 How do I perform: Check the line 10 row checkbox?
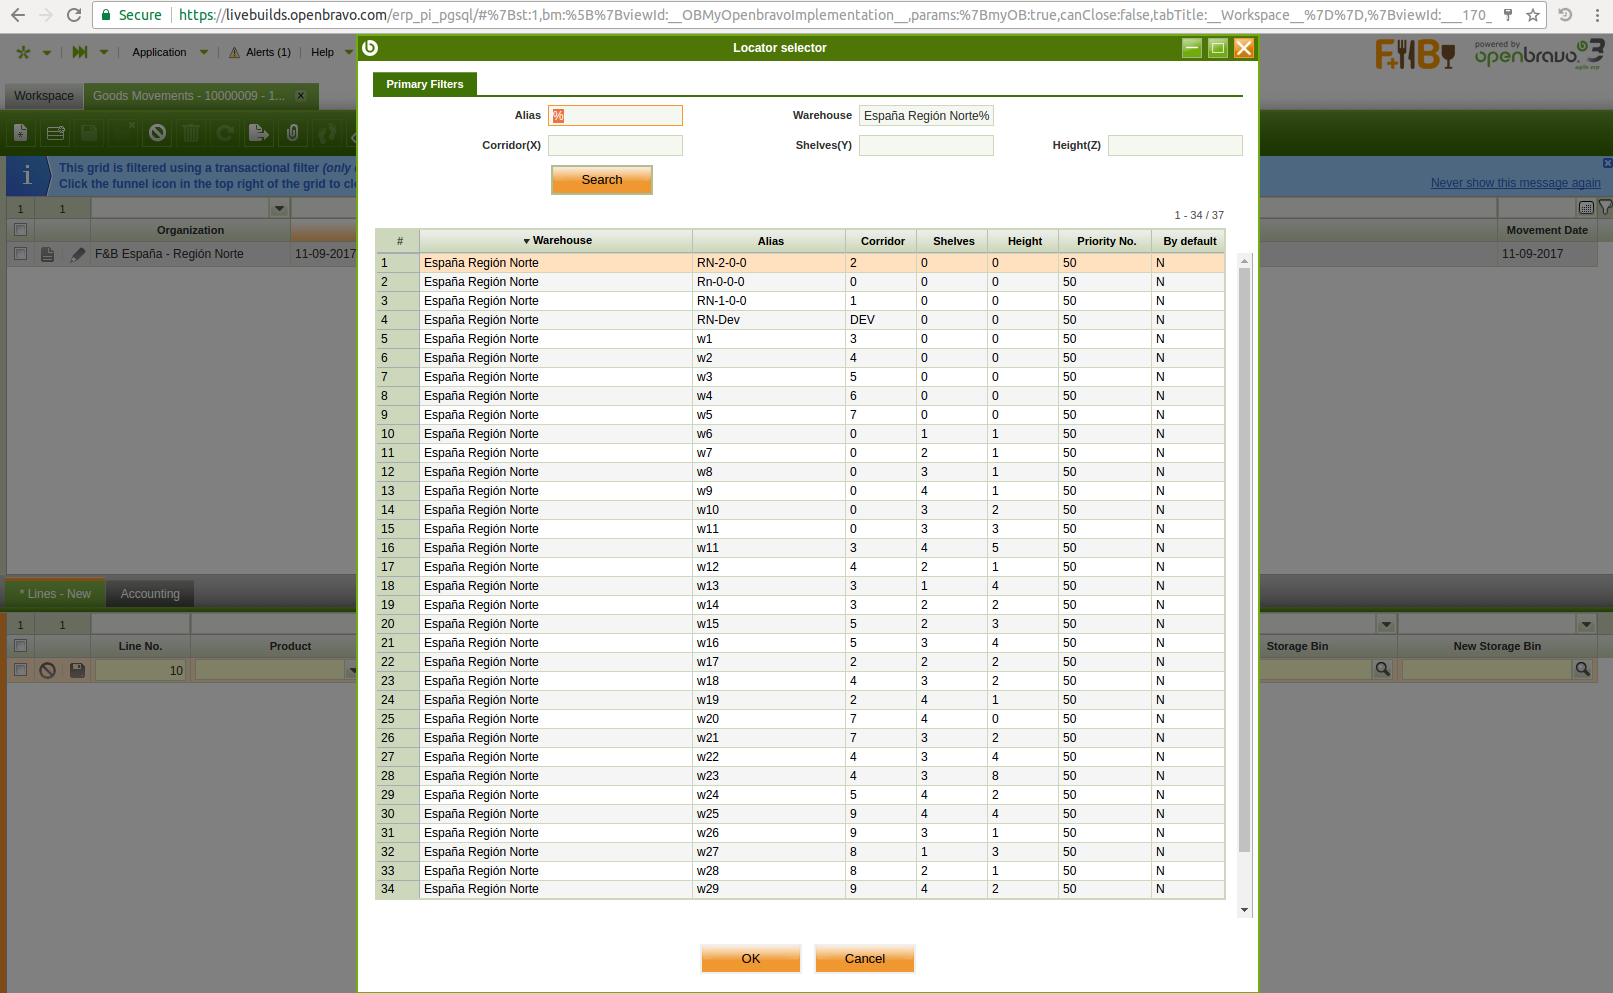pyautogui.click(x=20, y=670)
